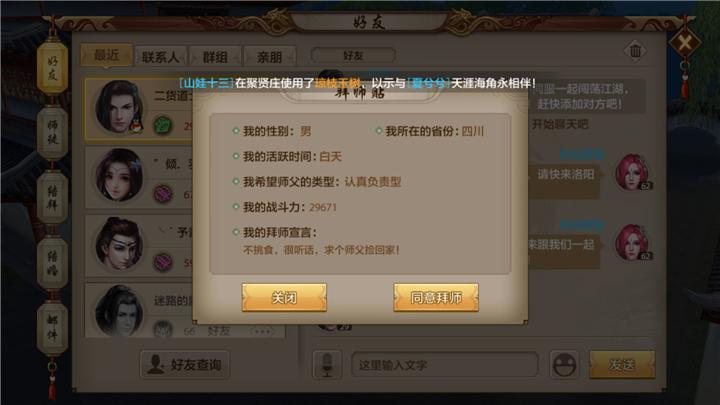The height and width of the screenshot is (405, 720).
Task: Click the 关闭 button in dialog
Action: pyautogui.click(x=284, y=298)
